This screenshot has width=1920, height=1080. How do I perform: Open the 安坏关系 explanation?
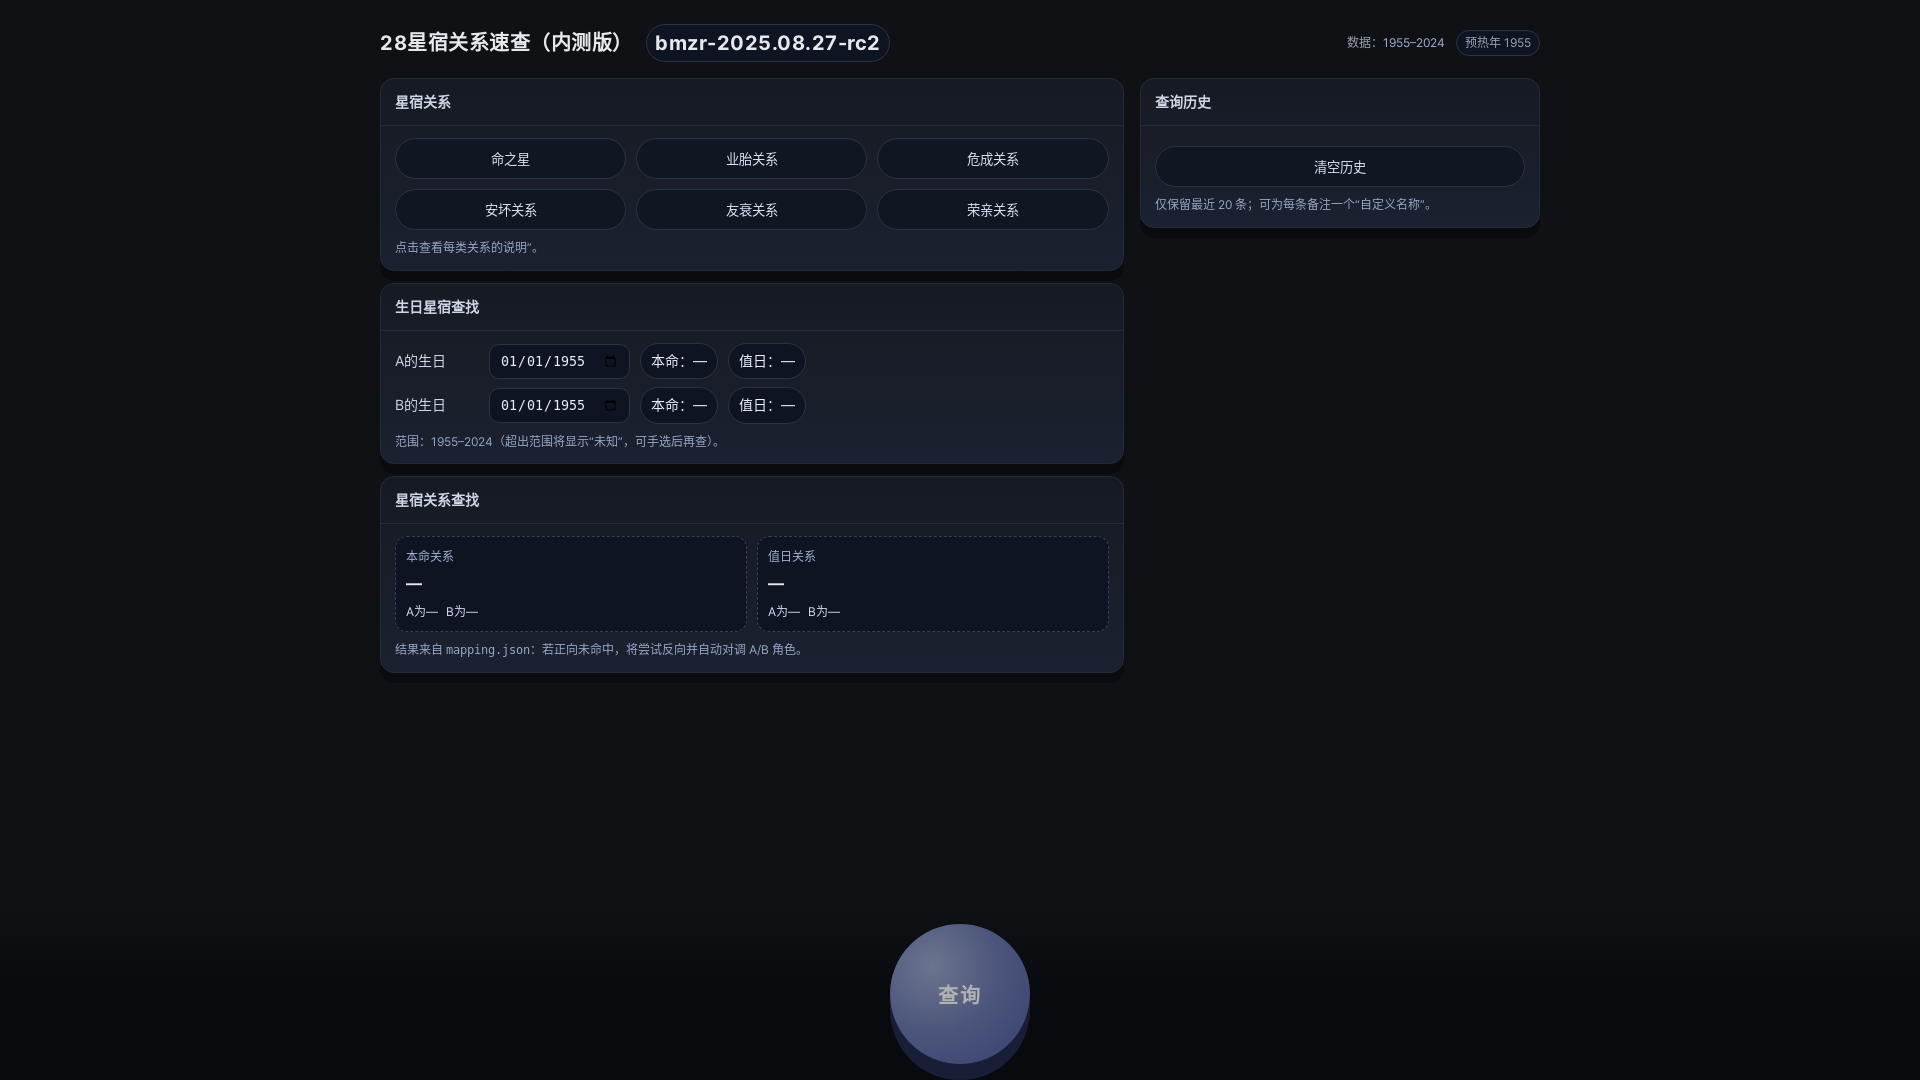point(510,210)
